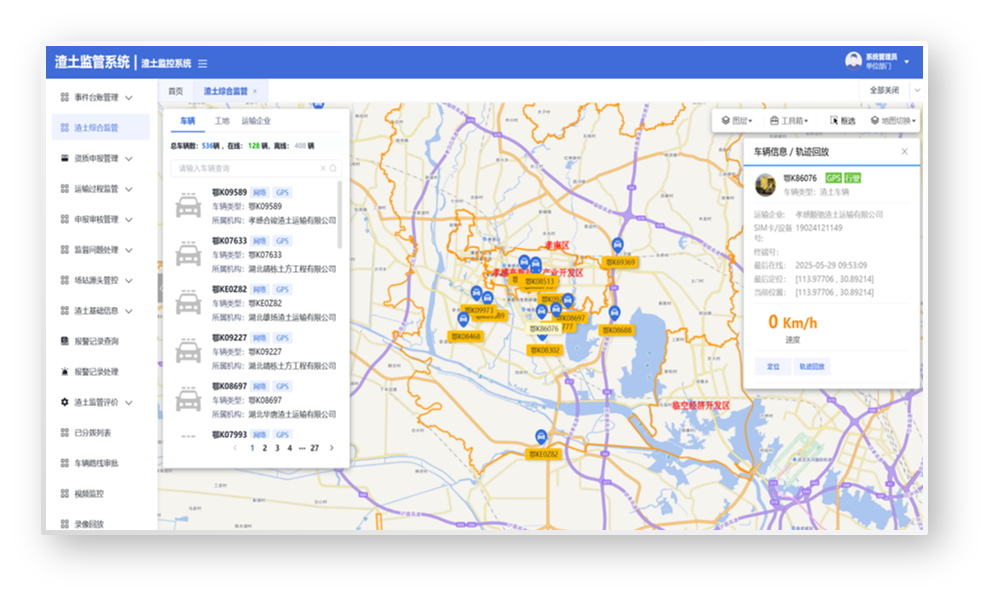Click the vehicle search input field
Screen dimensions: 993x600
pyautogui.click(x=245, y=169)
